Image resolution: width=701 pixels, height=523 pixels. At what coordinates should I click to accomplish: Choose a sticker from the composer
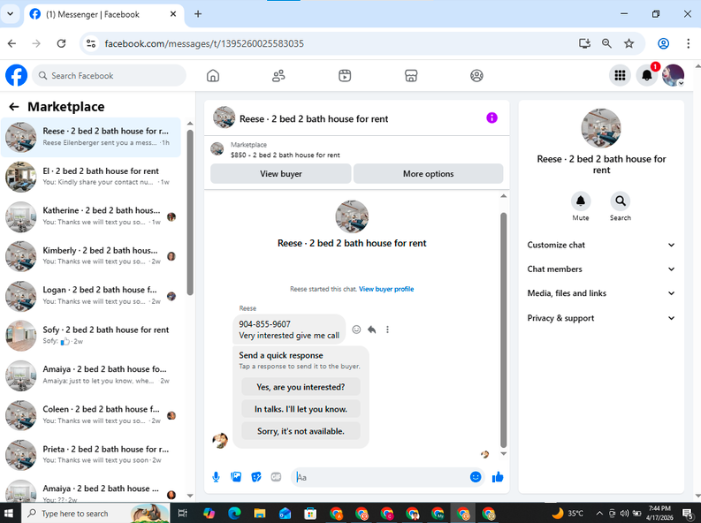pos(256,477)
